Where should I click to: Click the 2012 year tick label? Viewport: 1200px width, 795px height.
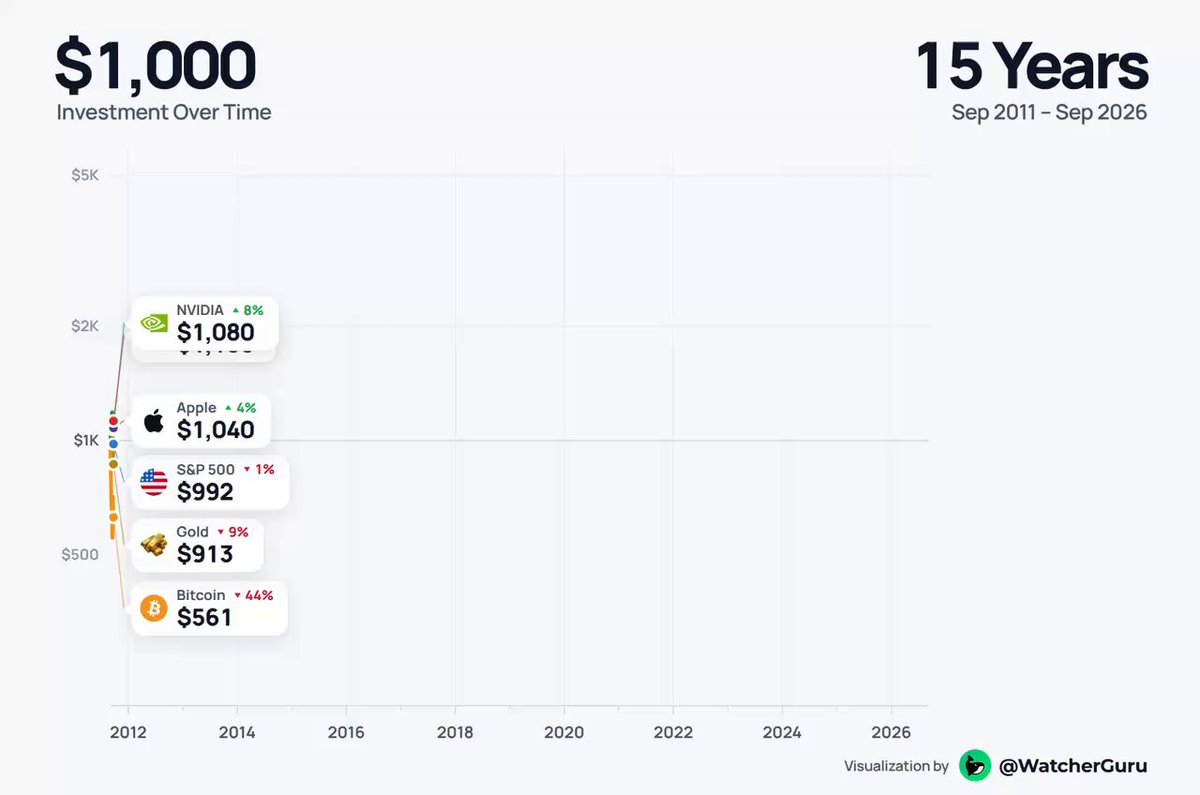point(128,732)
